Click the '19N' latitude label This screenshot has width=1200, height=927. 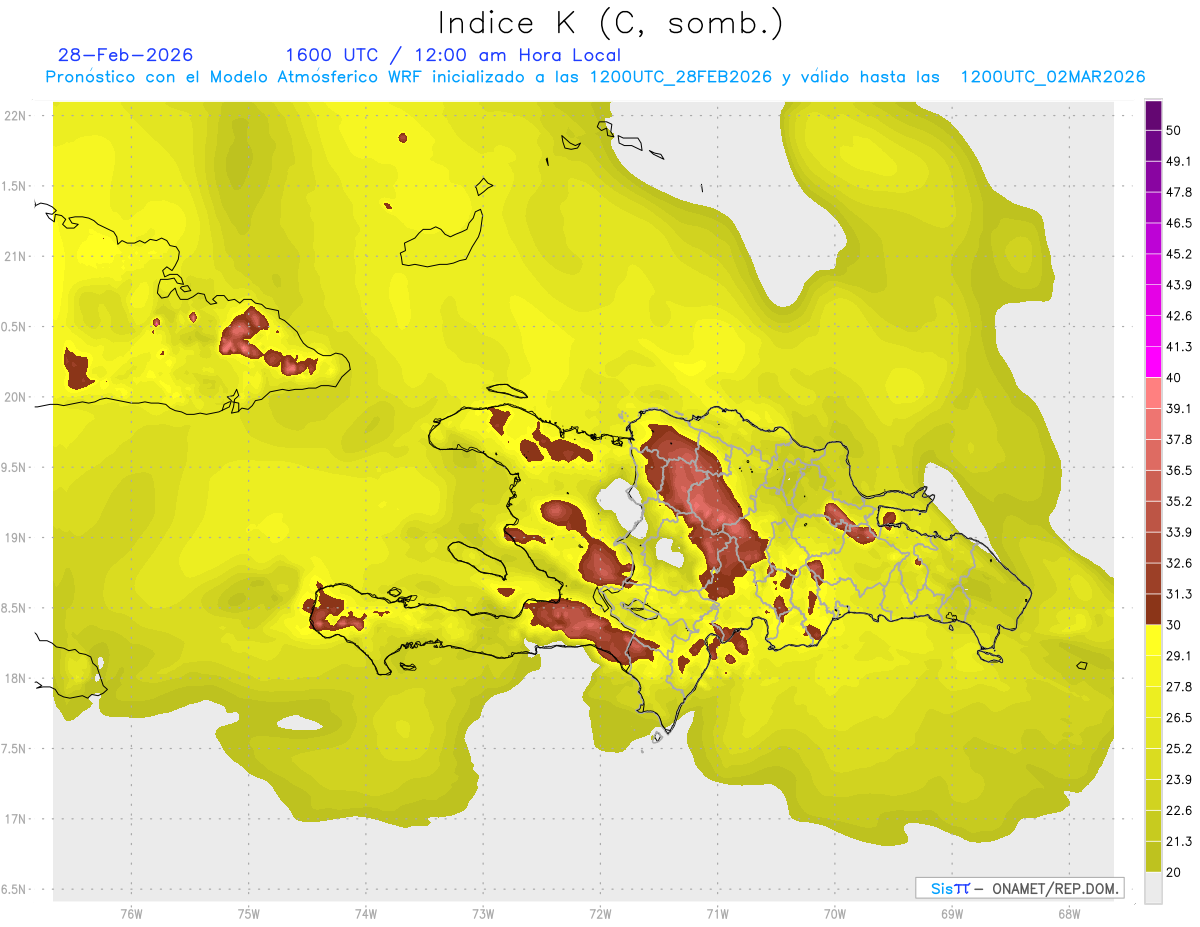[15, 537]
